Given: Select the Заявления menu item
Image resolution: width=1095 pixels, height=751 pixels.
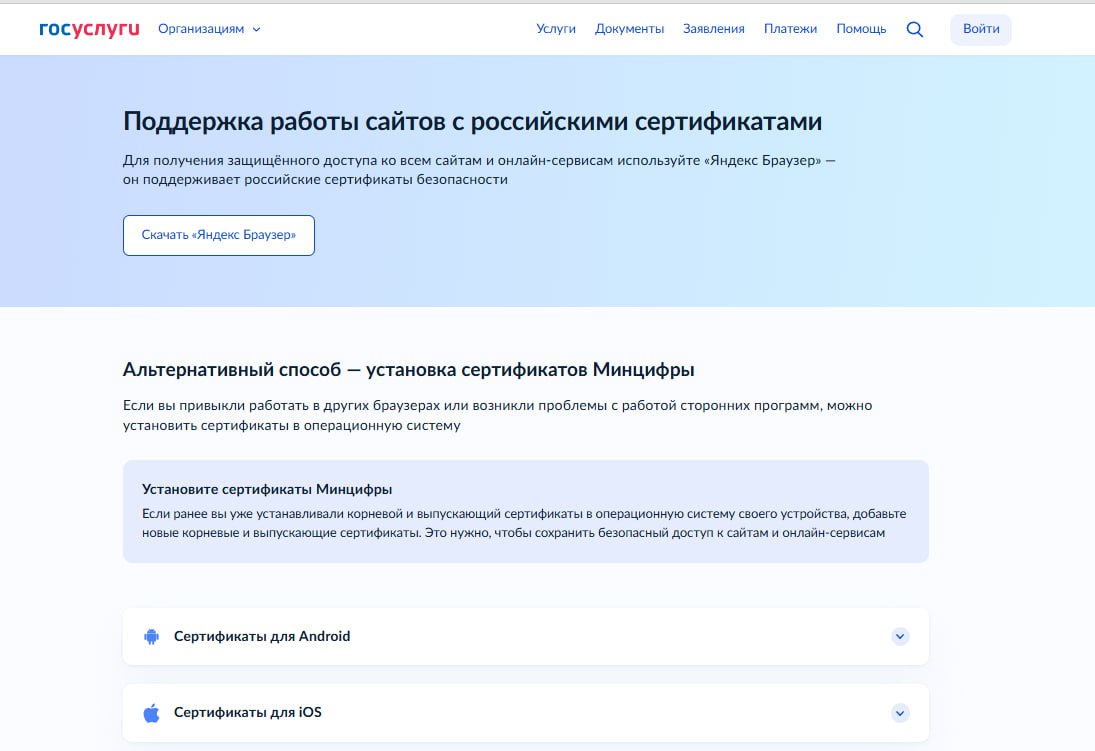Looking at the screenshot, I should (x=713, y=29).
